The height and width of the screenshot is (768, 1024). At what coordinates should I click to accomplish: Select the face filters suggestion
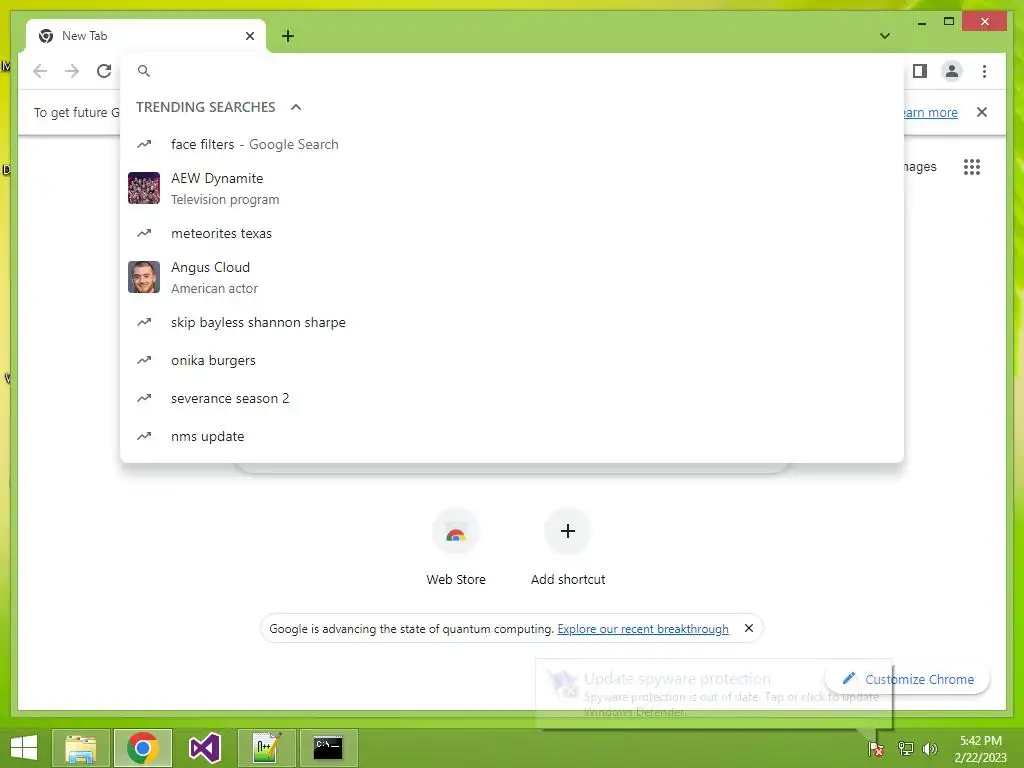point(512,144)
